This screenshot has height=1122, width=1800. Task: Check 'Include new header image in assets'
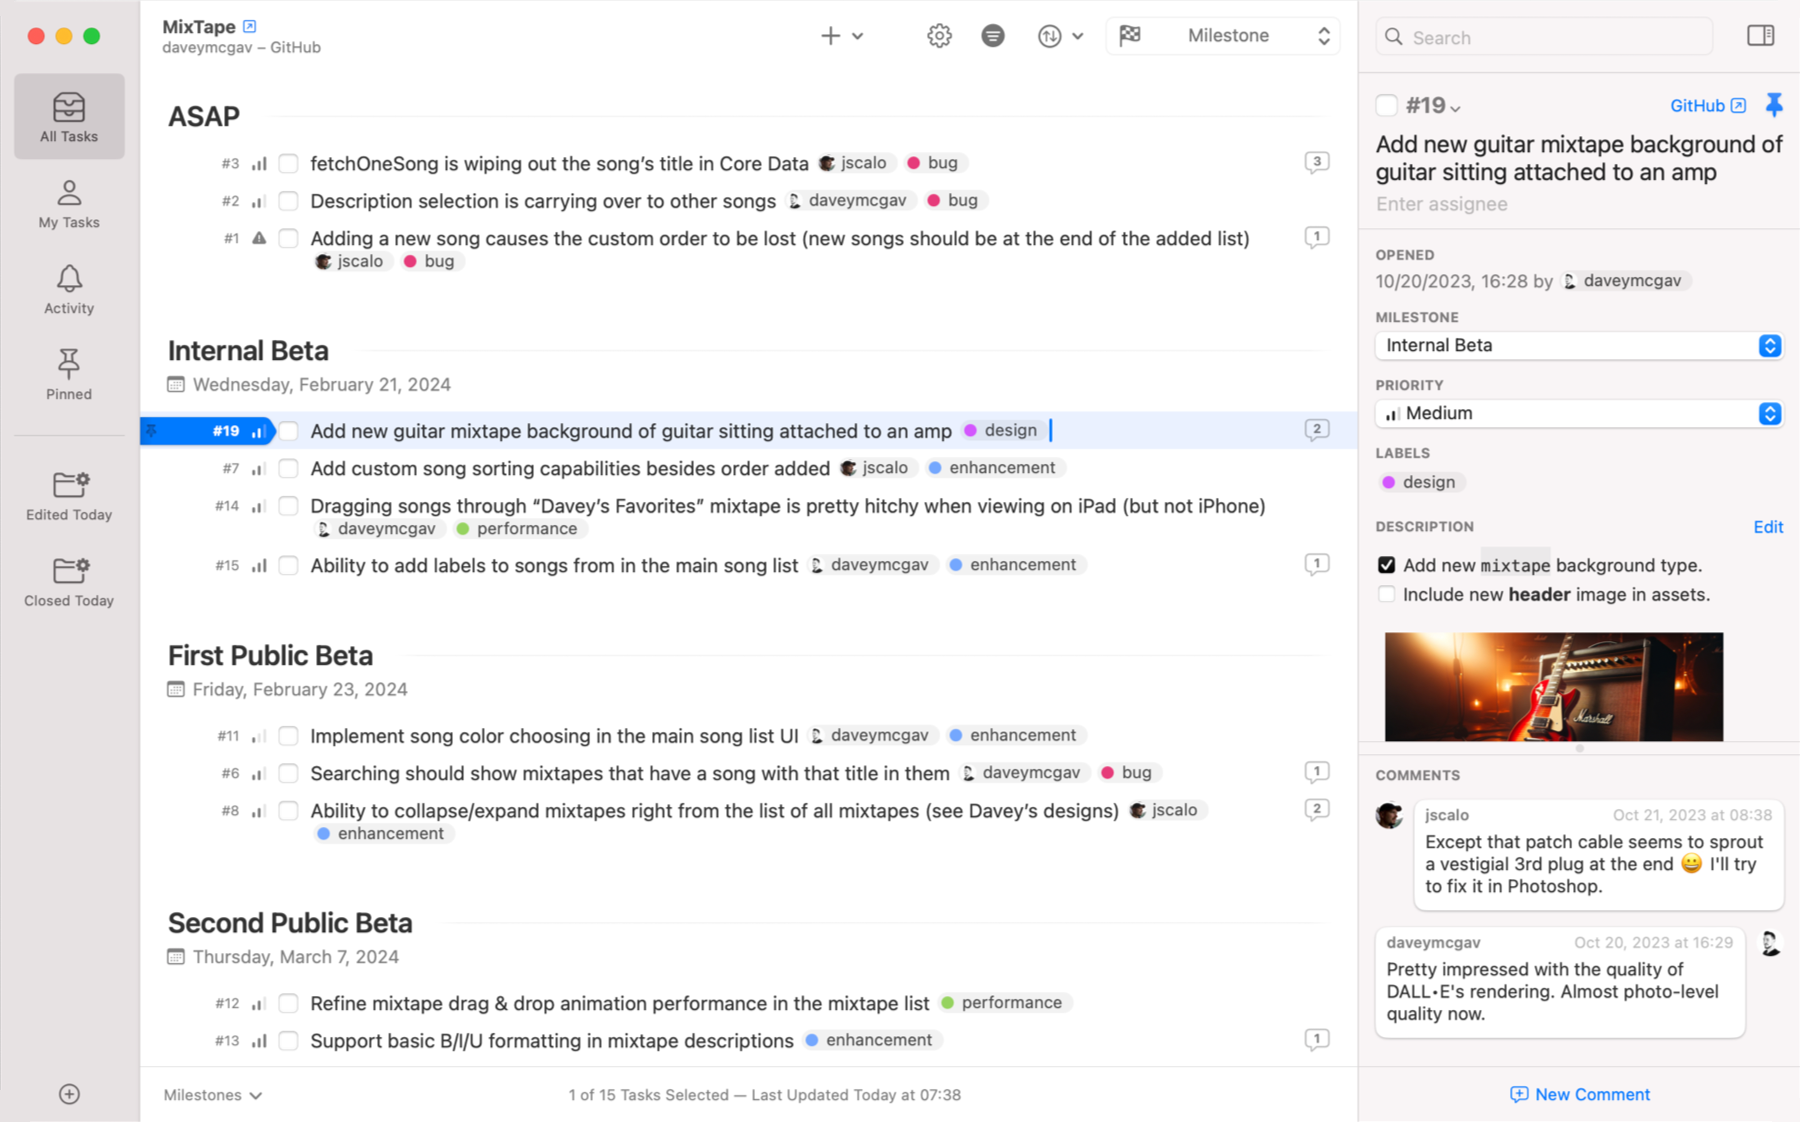coord(1387,594)
